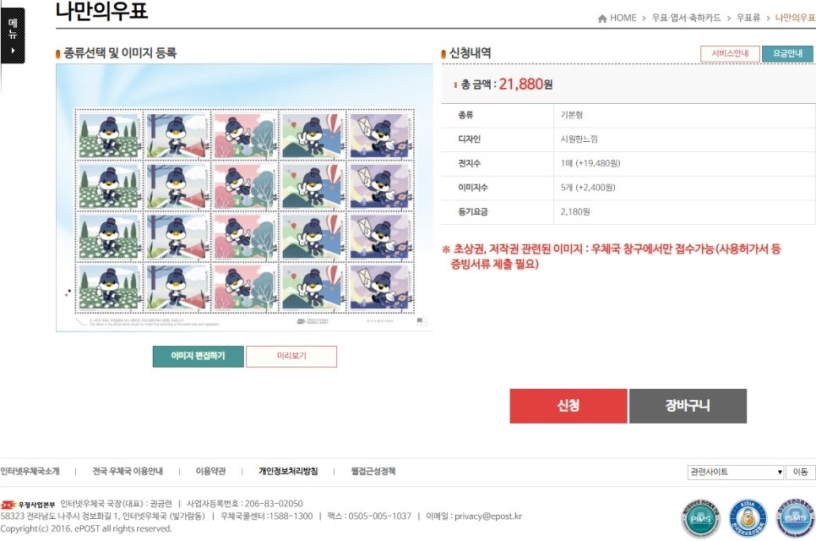Image resolution: width=816 pixels, height=541 pixels.
Task: Click the green PIMS certification badge
Action: pyautogui.click(x=701, y=518)
